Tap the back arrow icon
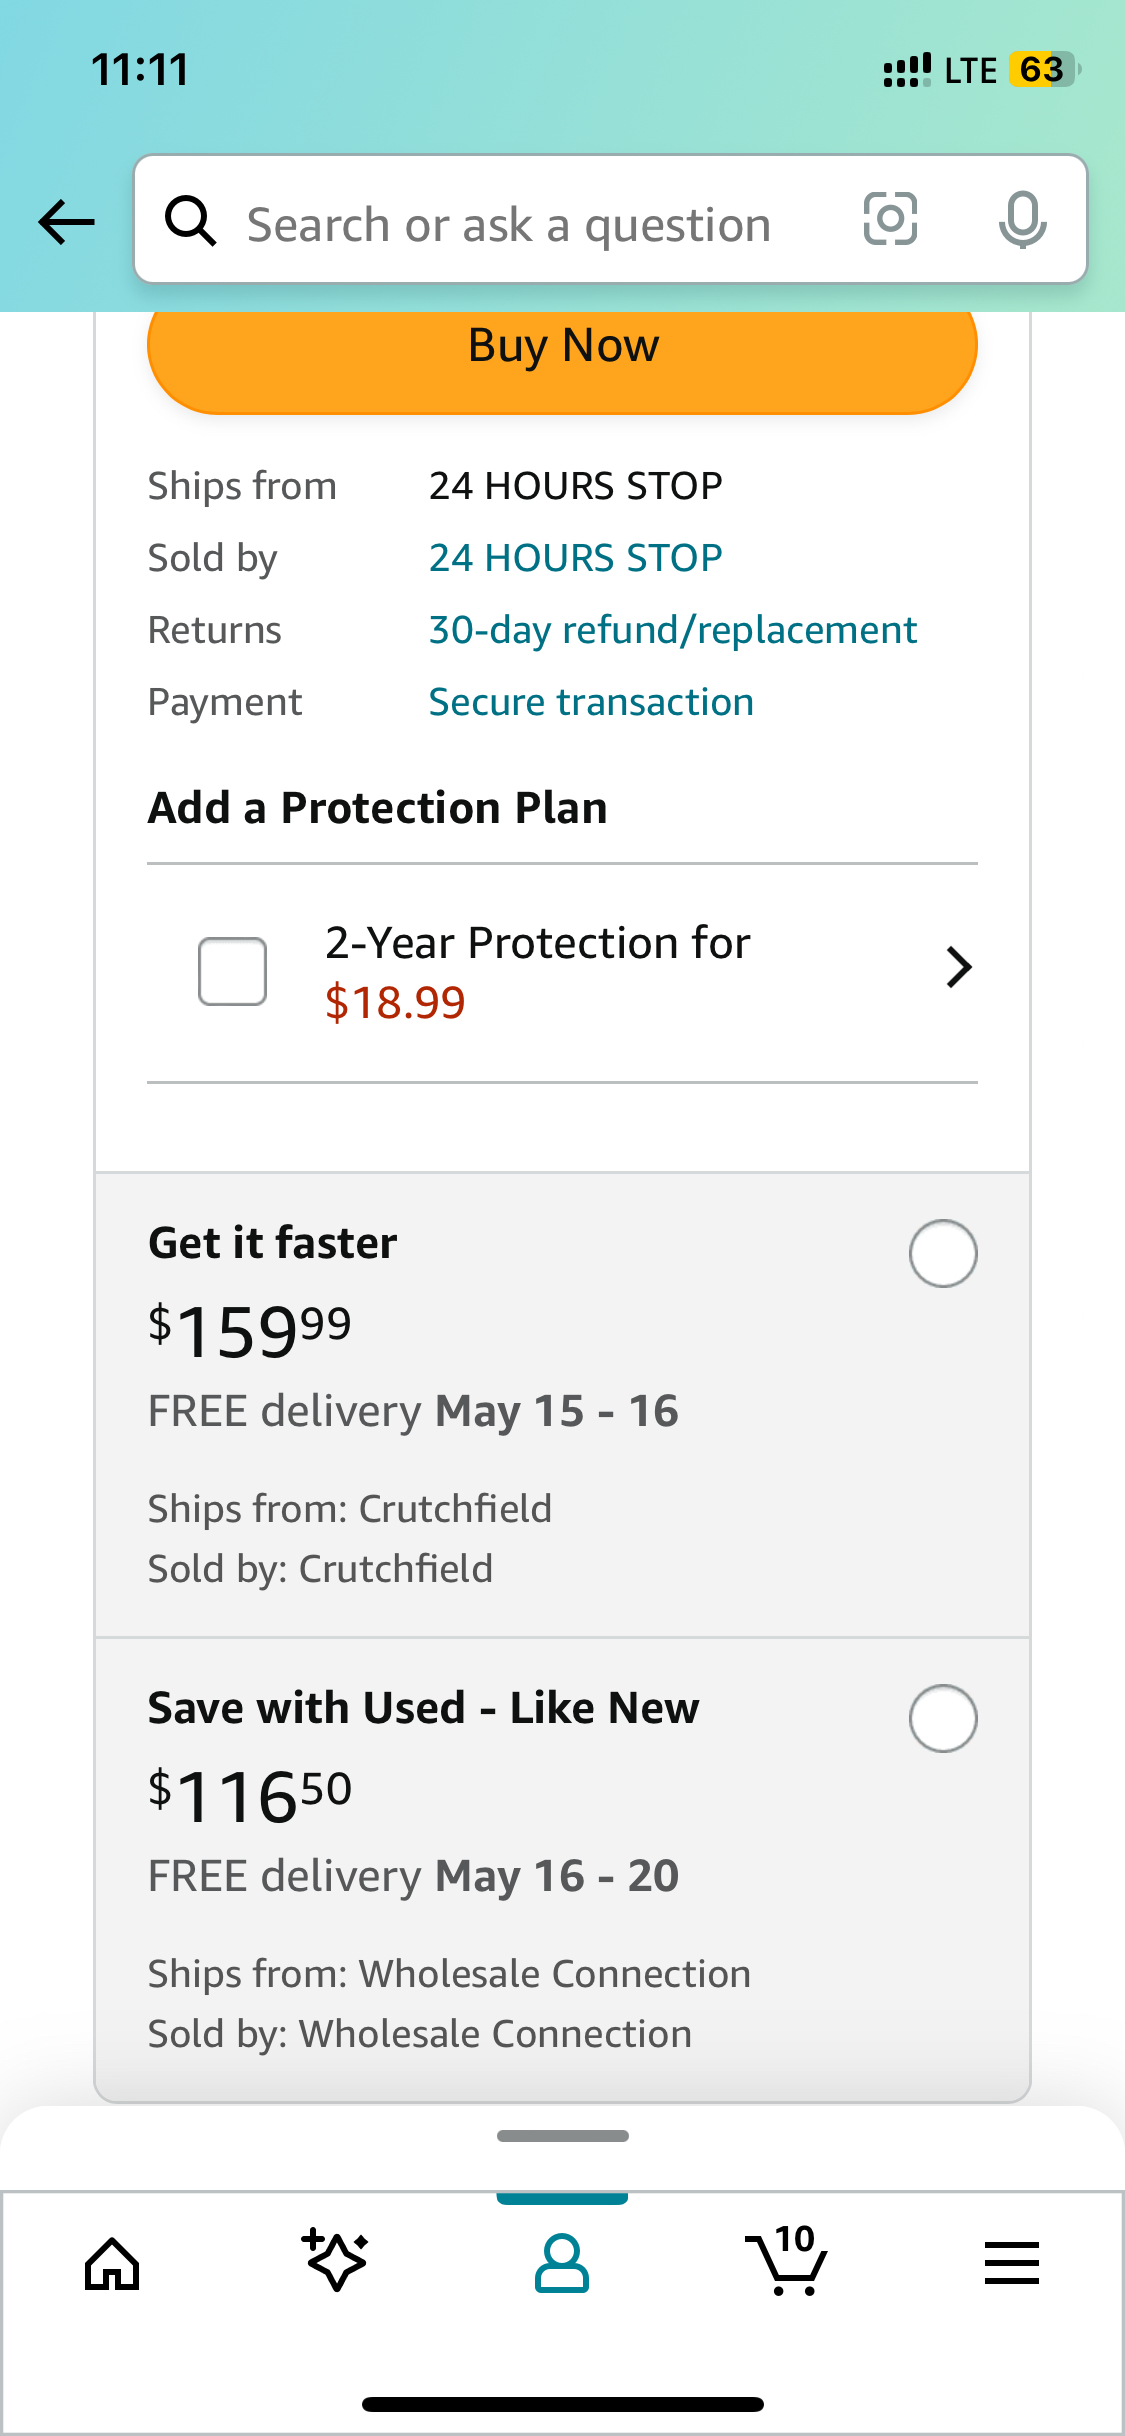 pyautogui.click(x=66, y=221)
